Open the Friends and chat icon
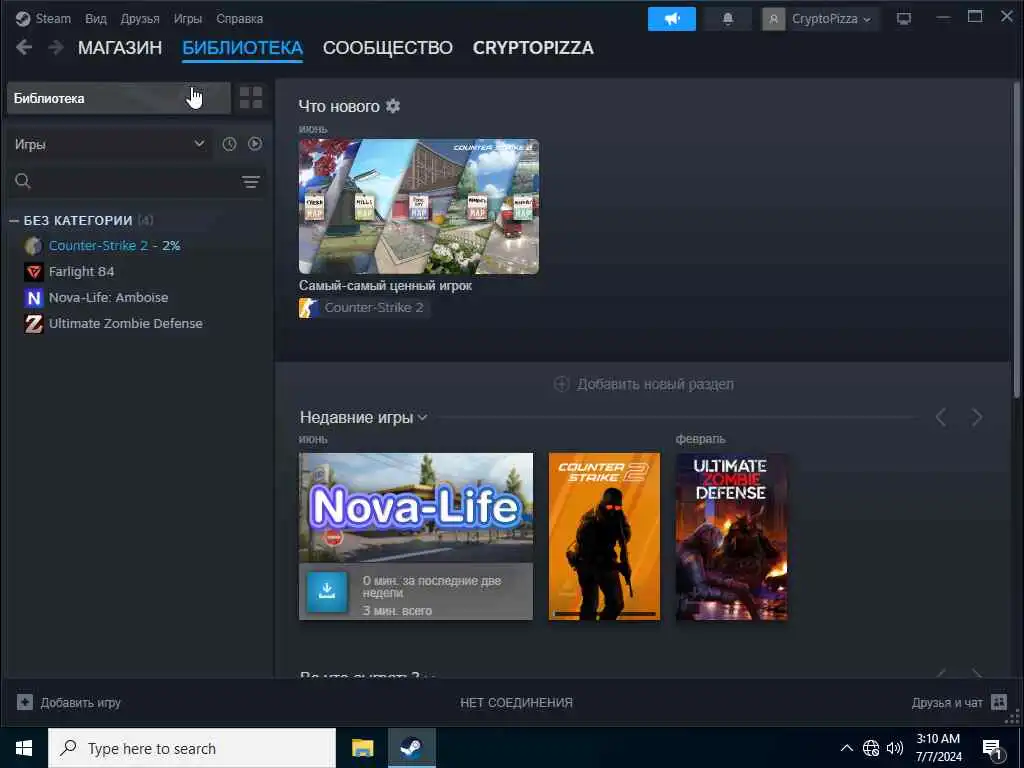Image resolution: width=1024 pixels, height=768 pixels. click(x=999, y=702)
